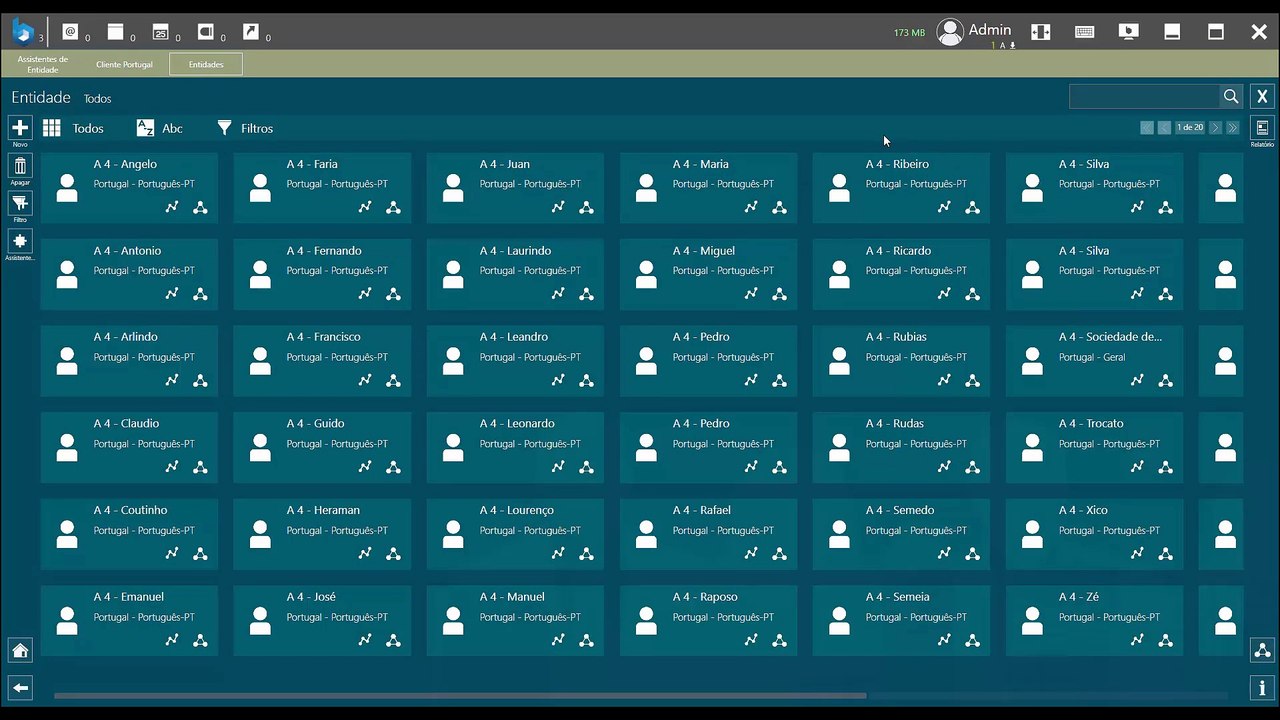Select A 4 - Manuel entity

tap(515, 620)
